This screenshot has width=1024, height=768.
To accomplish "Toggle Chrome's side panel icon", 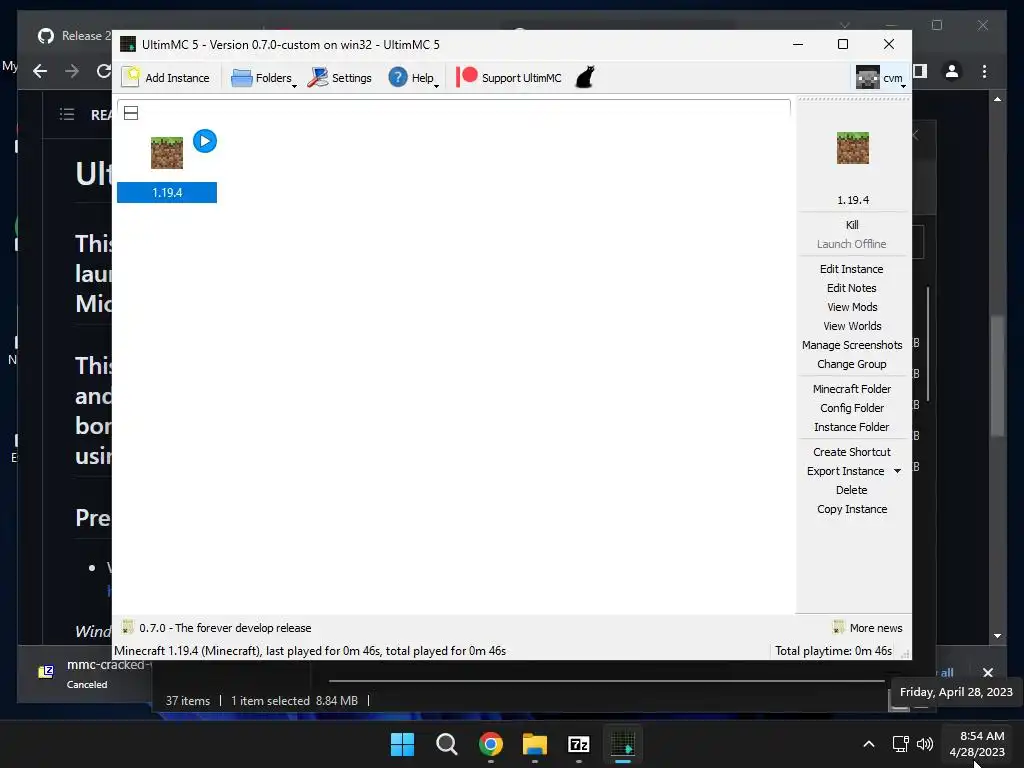I will pyautogui.click(x=920, y=71).
